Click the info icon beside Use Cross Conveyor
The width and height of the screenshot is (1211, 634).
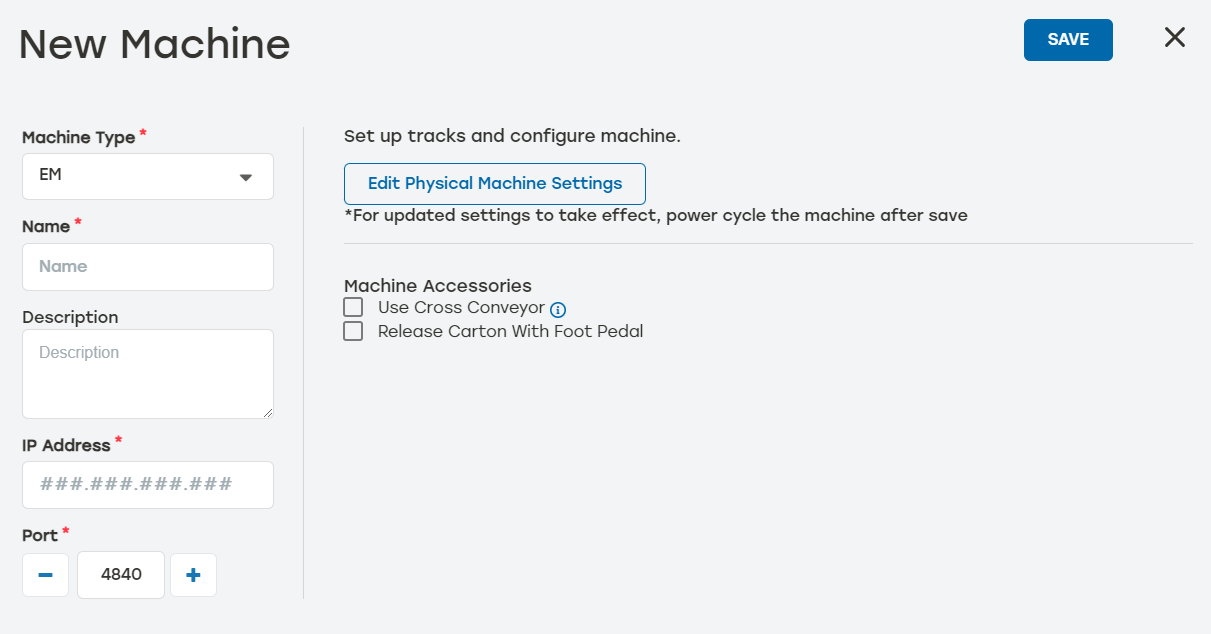558,309
